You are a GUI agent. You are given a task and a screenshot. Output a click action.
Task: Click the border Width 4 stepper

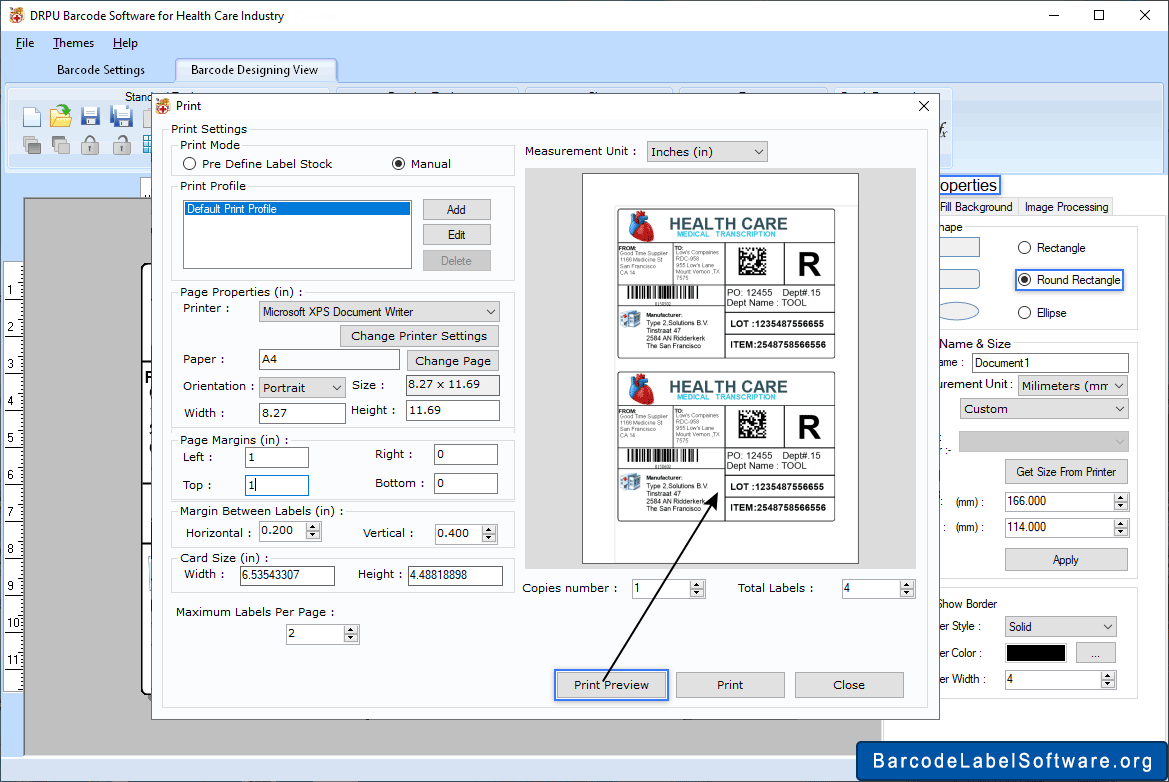[x=1108, y=679]
